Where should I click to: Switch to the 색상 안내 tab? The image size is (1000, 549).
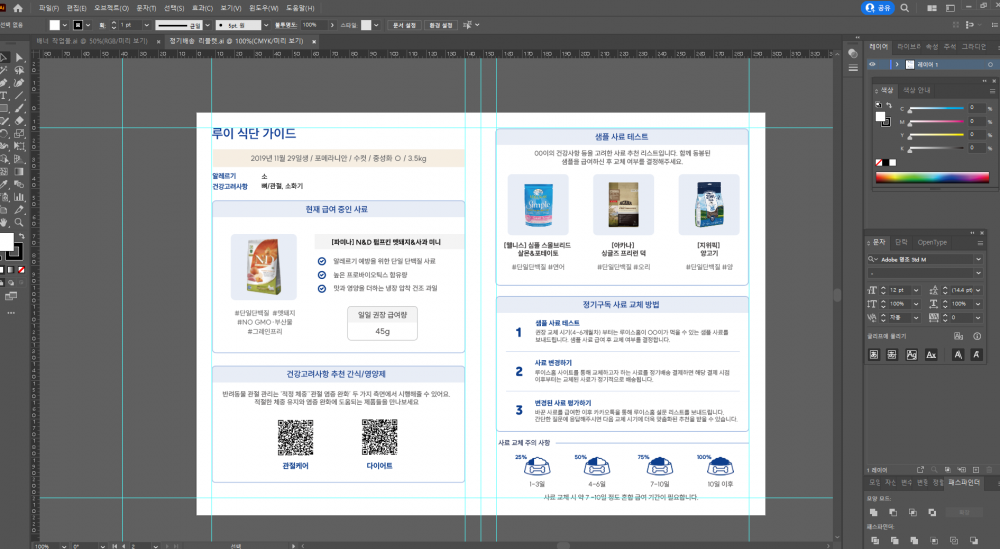click(916, 90)
